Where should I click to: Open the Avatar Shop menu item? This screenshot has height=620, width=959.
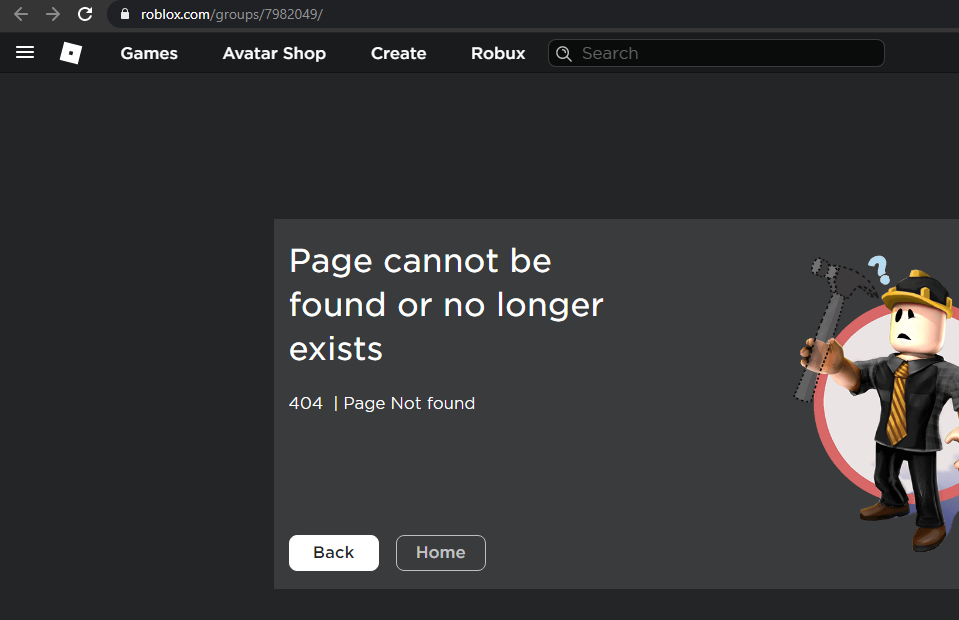tap(274, 53)
